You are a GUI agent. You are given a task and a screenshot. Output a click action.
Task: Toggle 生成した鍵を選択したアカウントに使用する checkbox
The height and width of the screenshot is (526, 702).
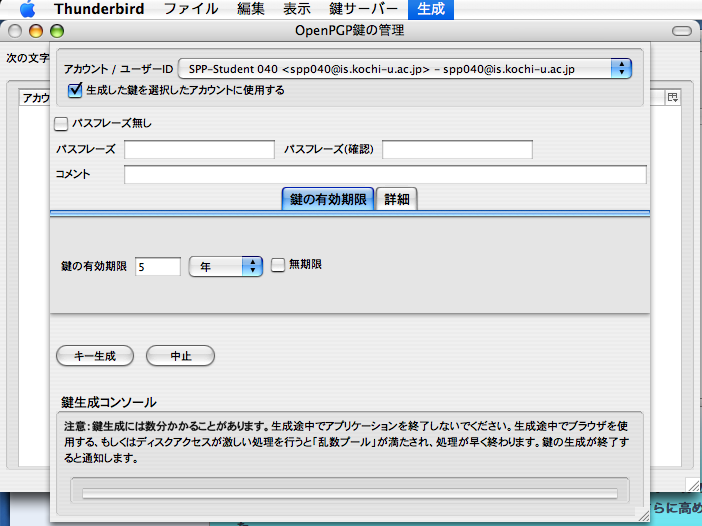[75, 90]
